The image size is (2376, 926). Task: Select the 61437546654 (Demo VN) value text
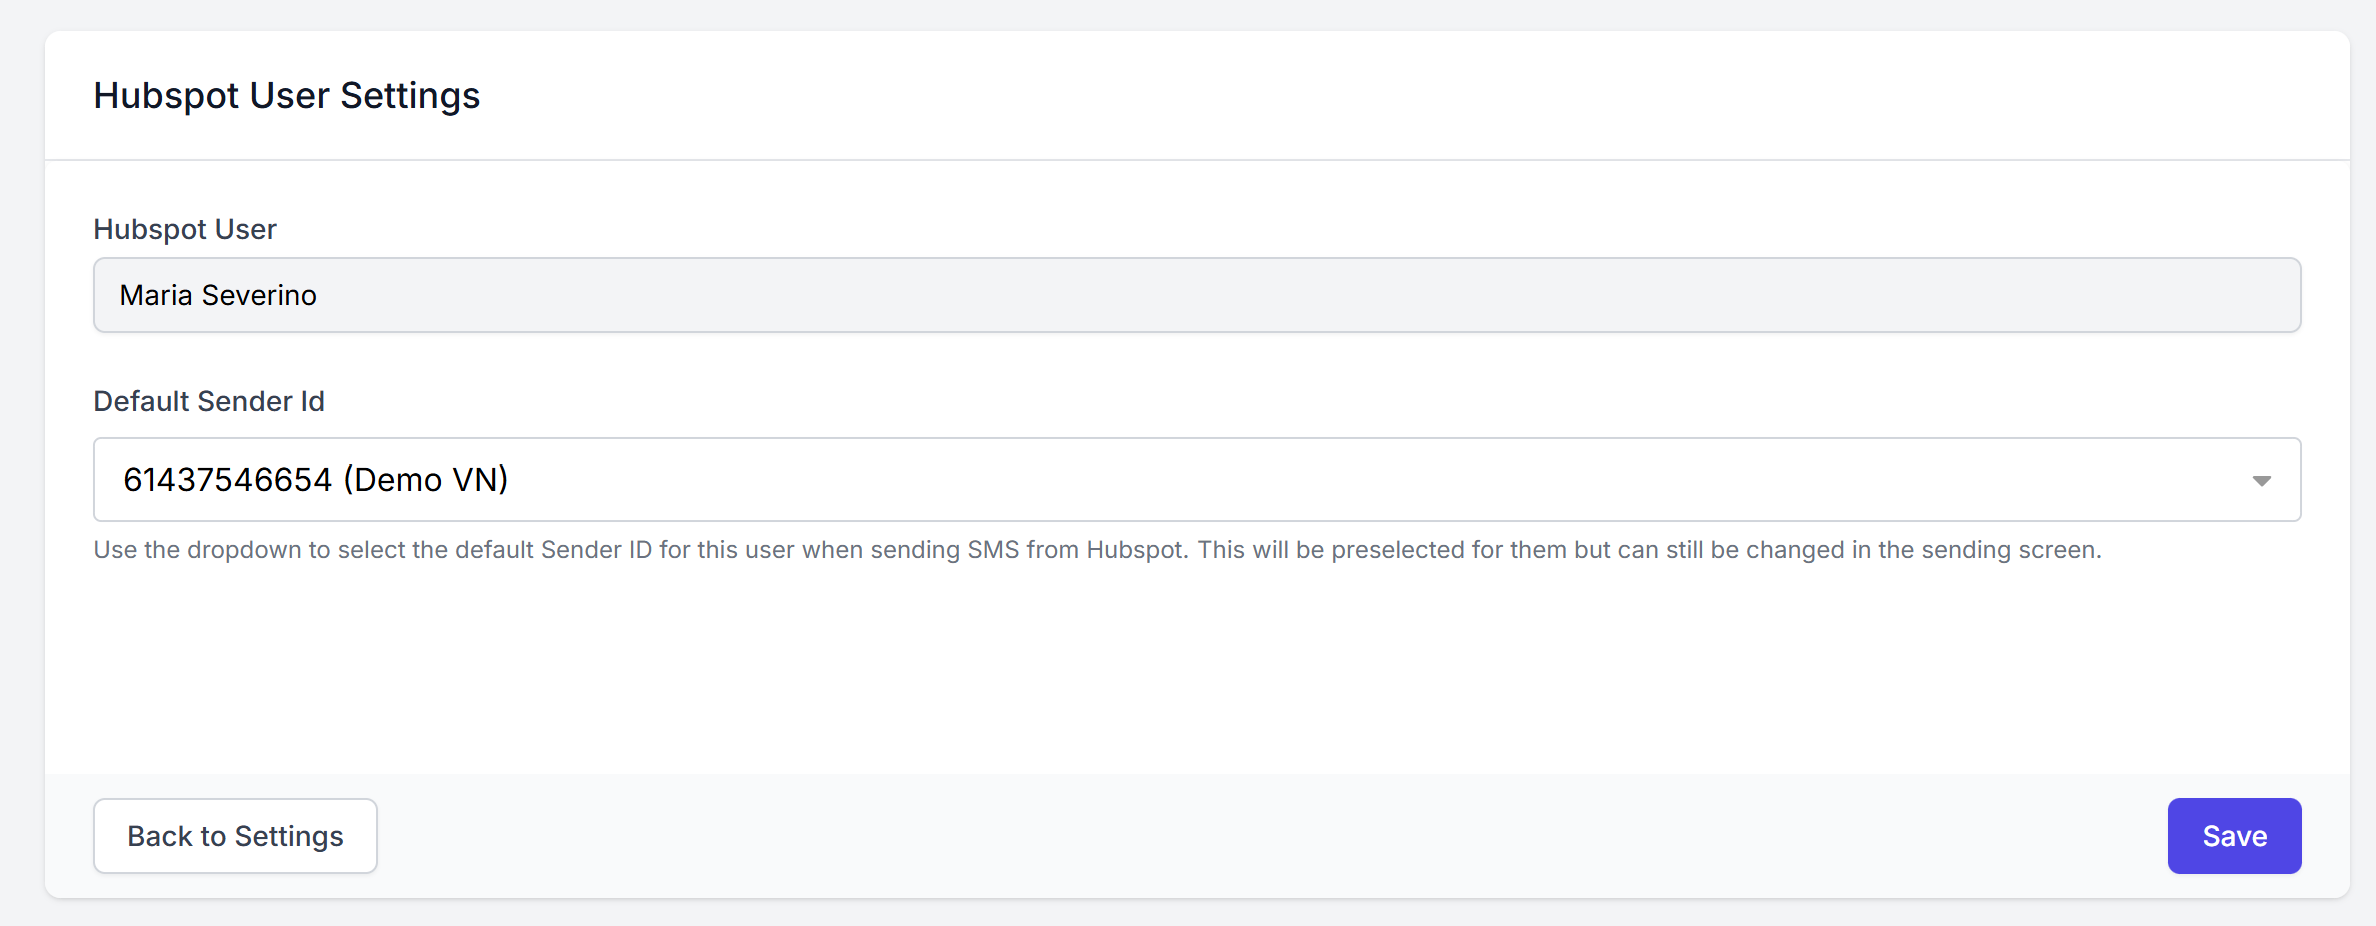click(315, 480)
